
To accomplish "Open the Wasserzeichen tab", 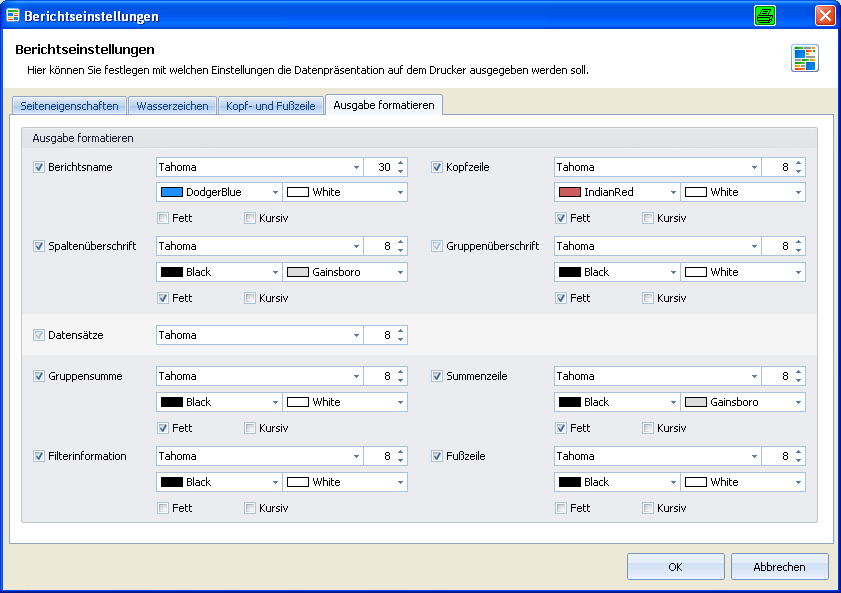I will 172,106.
